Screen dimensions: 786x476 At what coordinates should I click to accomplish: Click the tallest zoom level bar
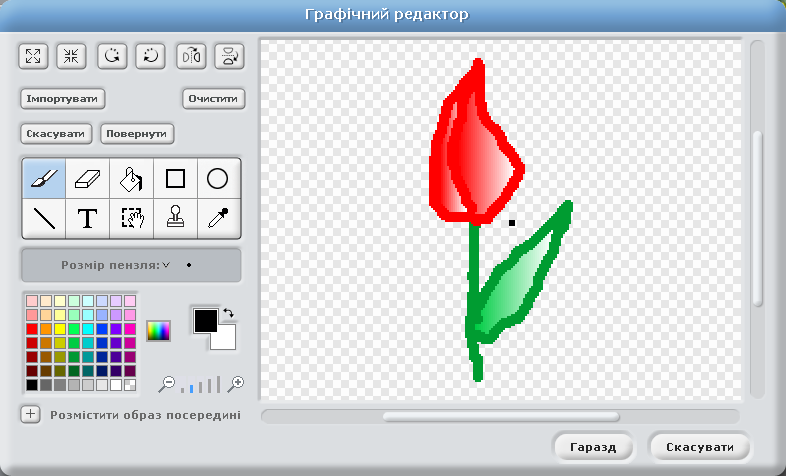[219, 384]
